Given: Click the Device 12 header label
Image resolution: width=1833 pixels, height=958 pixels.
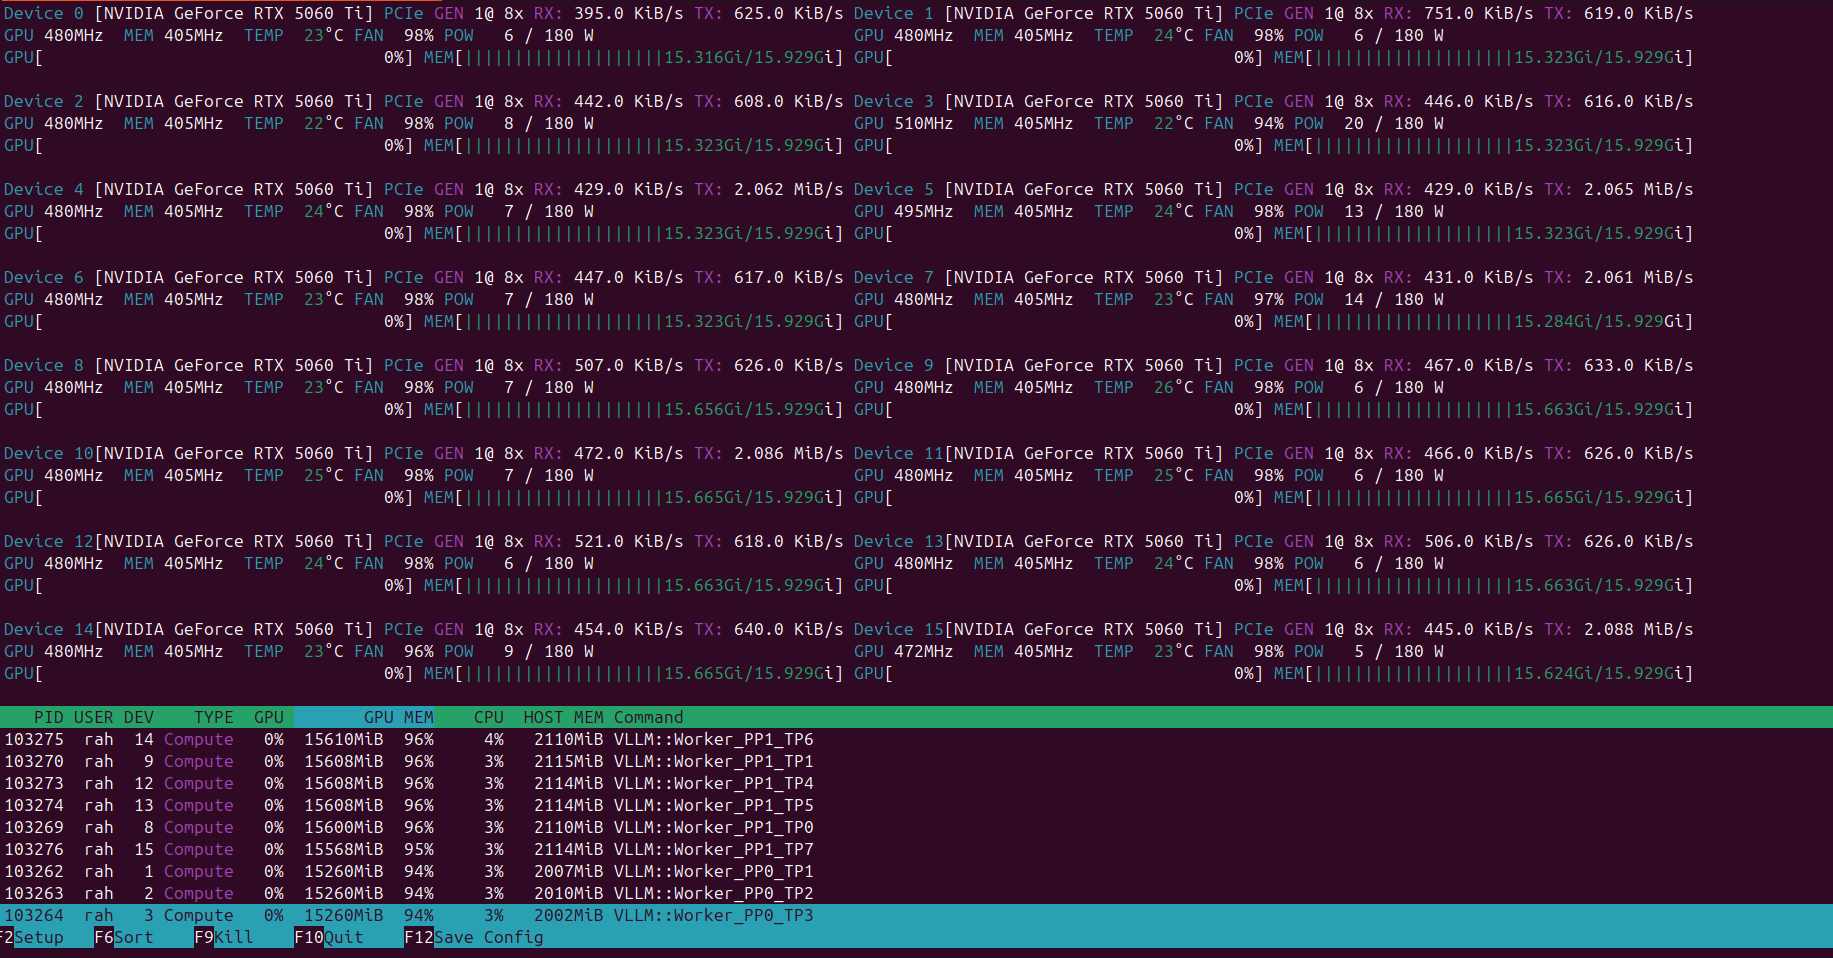Looking at the screenshot, I should pos(49,541).
